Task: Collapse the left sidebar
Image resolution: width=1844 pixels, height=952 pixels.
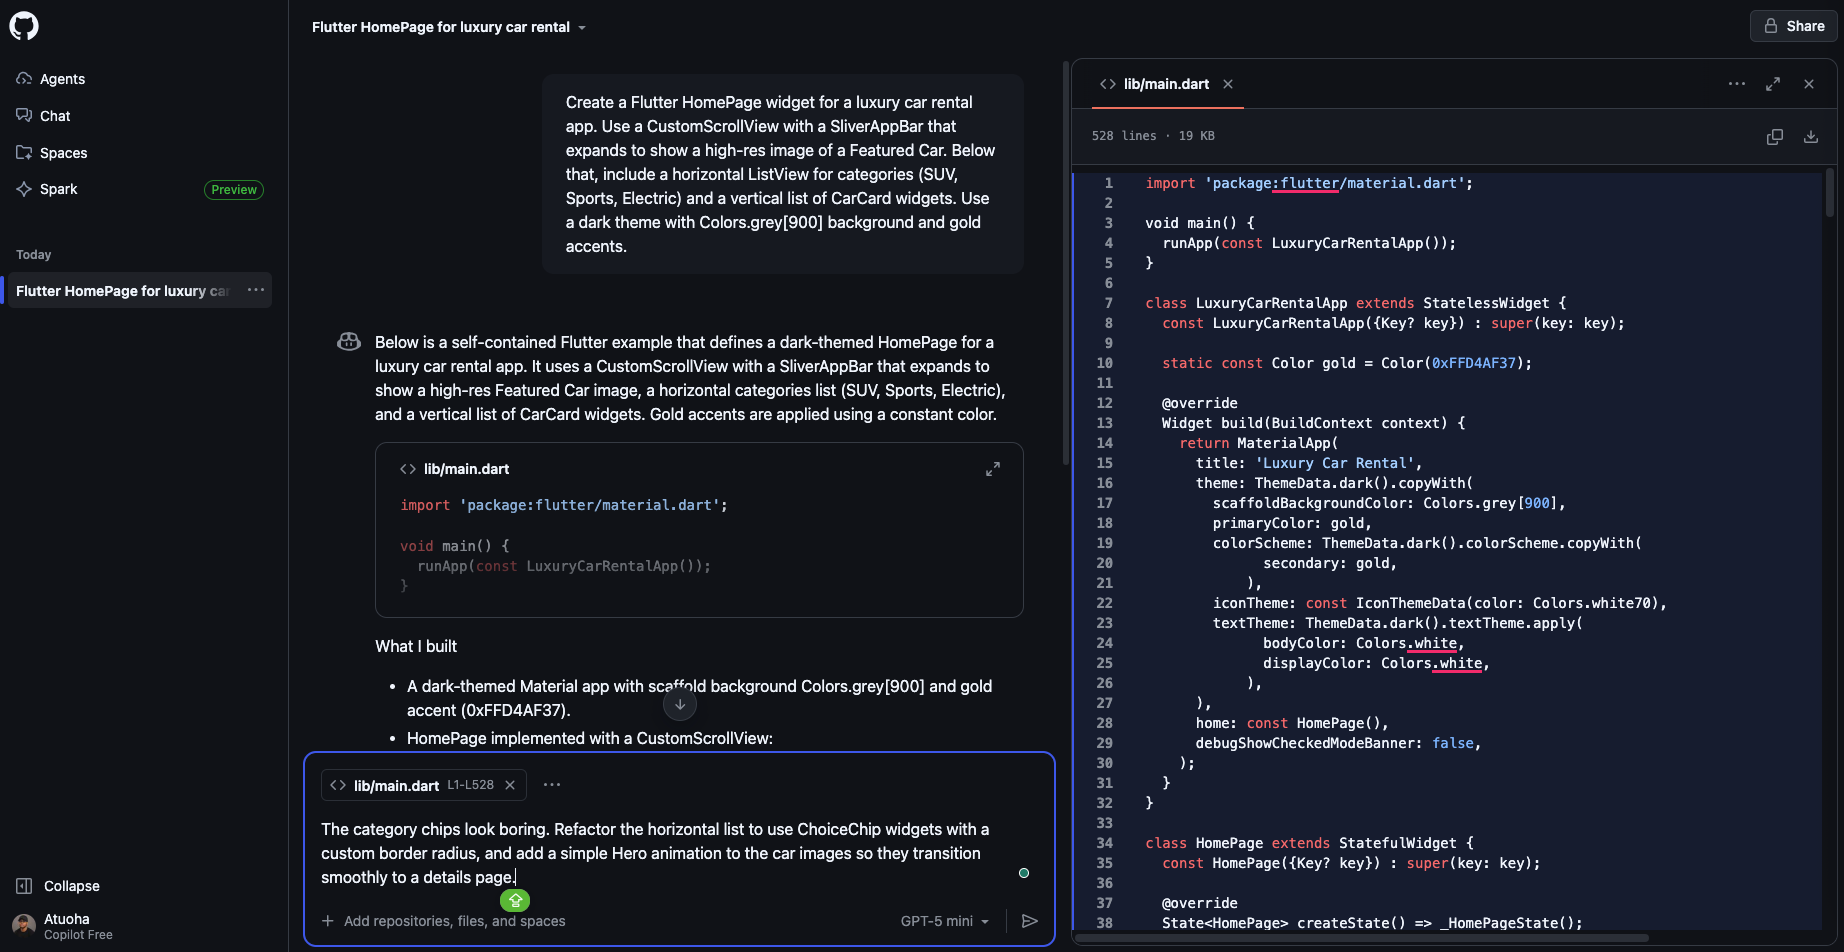Action: [58, 886]
